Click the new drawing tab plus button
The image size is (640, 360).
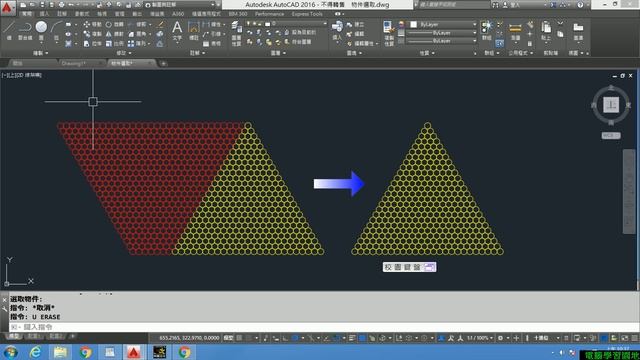[163, 63]
